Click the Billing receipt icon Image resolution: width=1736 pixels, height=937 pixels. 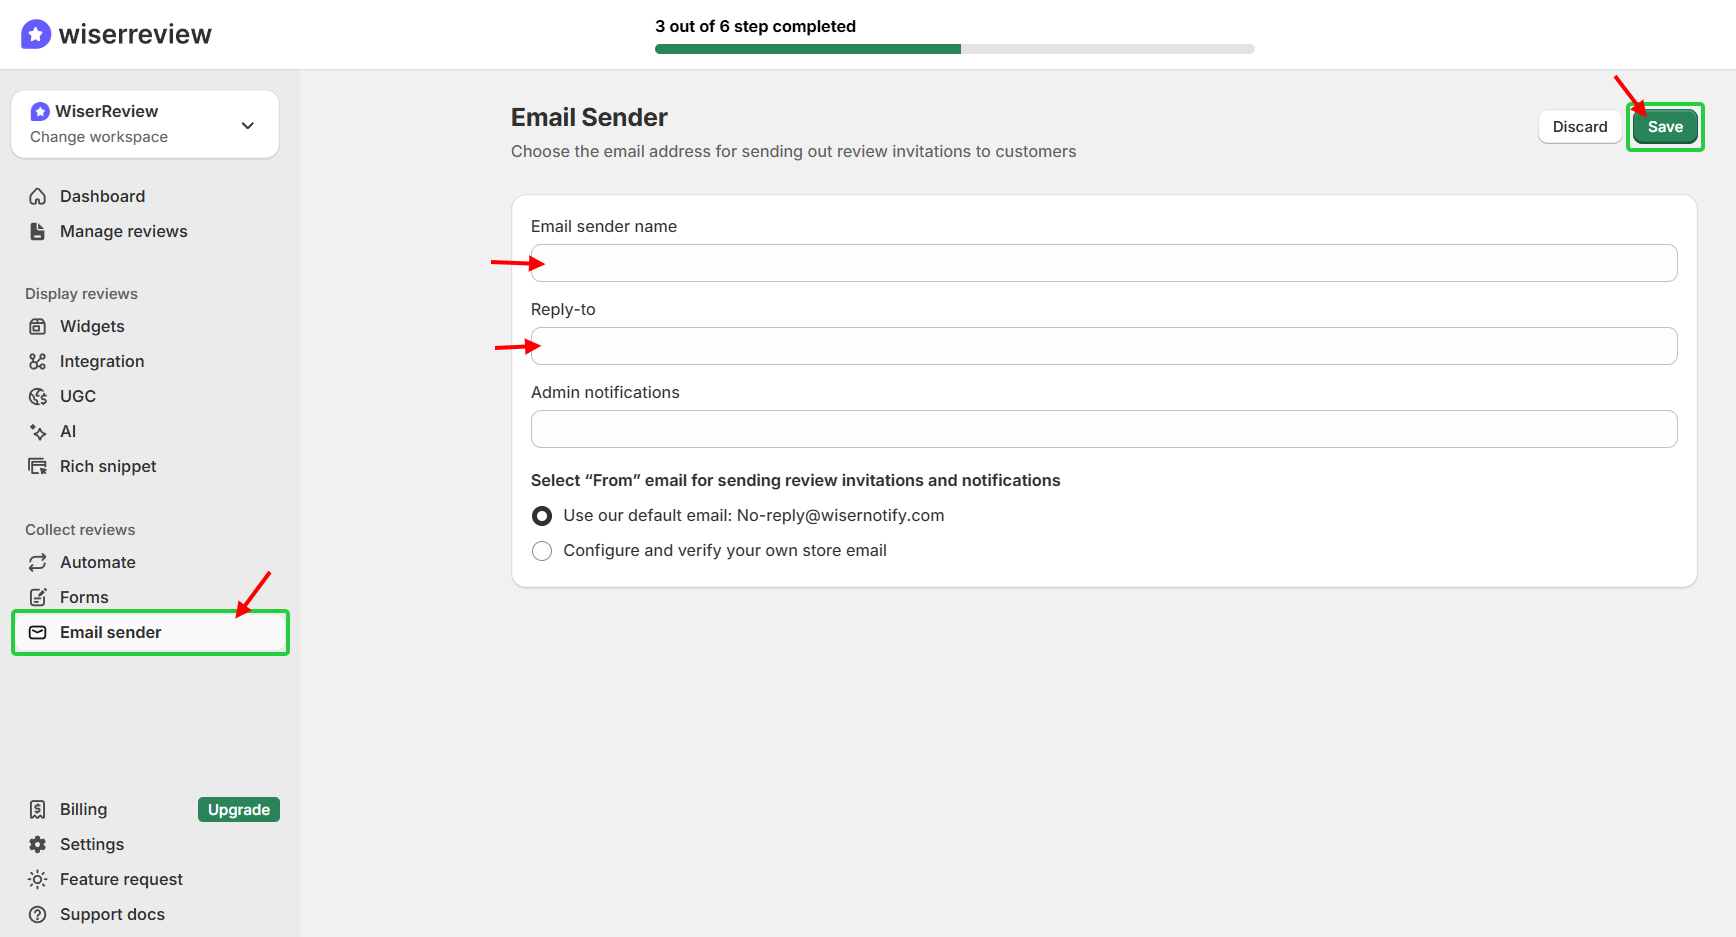(x=38, y=809)
